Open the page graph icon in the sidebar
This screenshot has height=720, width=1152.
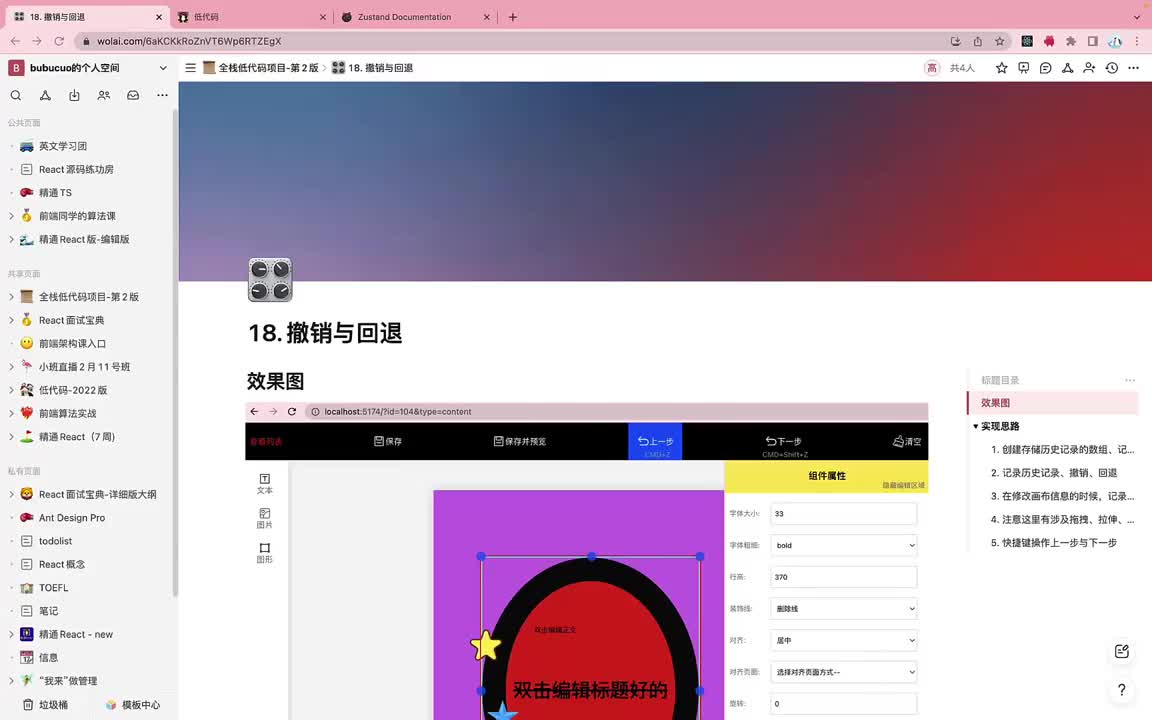(45, 95)
